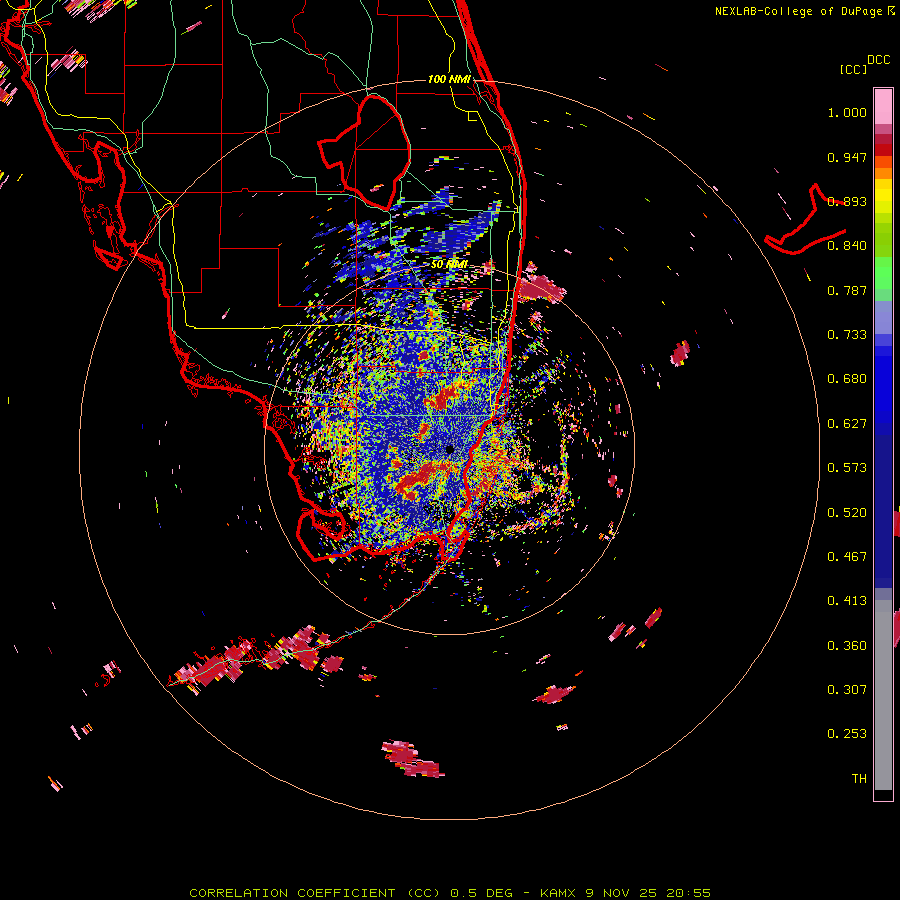This screenshot has width=900, height=900.
Task: Click the pink top segment of the color bar
Action: click(883, 107)
